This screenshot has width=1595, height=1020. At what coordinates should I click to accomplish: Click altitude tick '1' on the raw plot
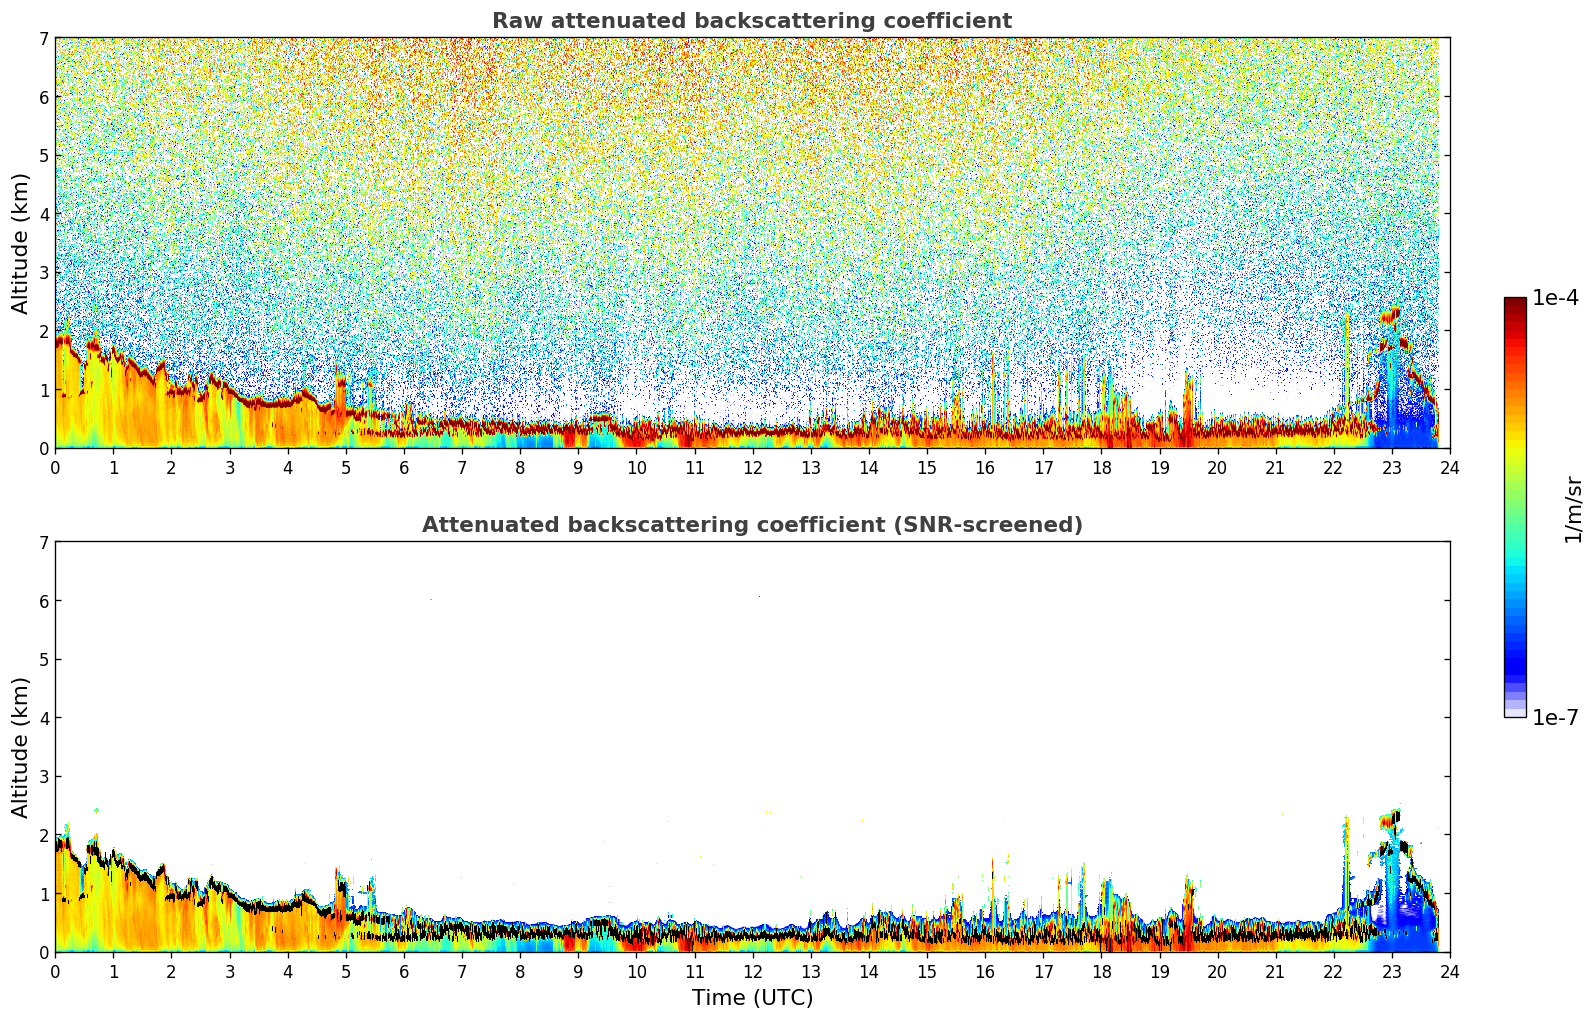coord(44,390)
